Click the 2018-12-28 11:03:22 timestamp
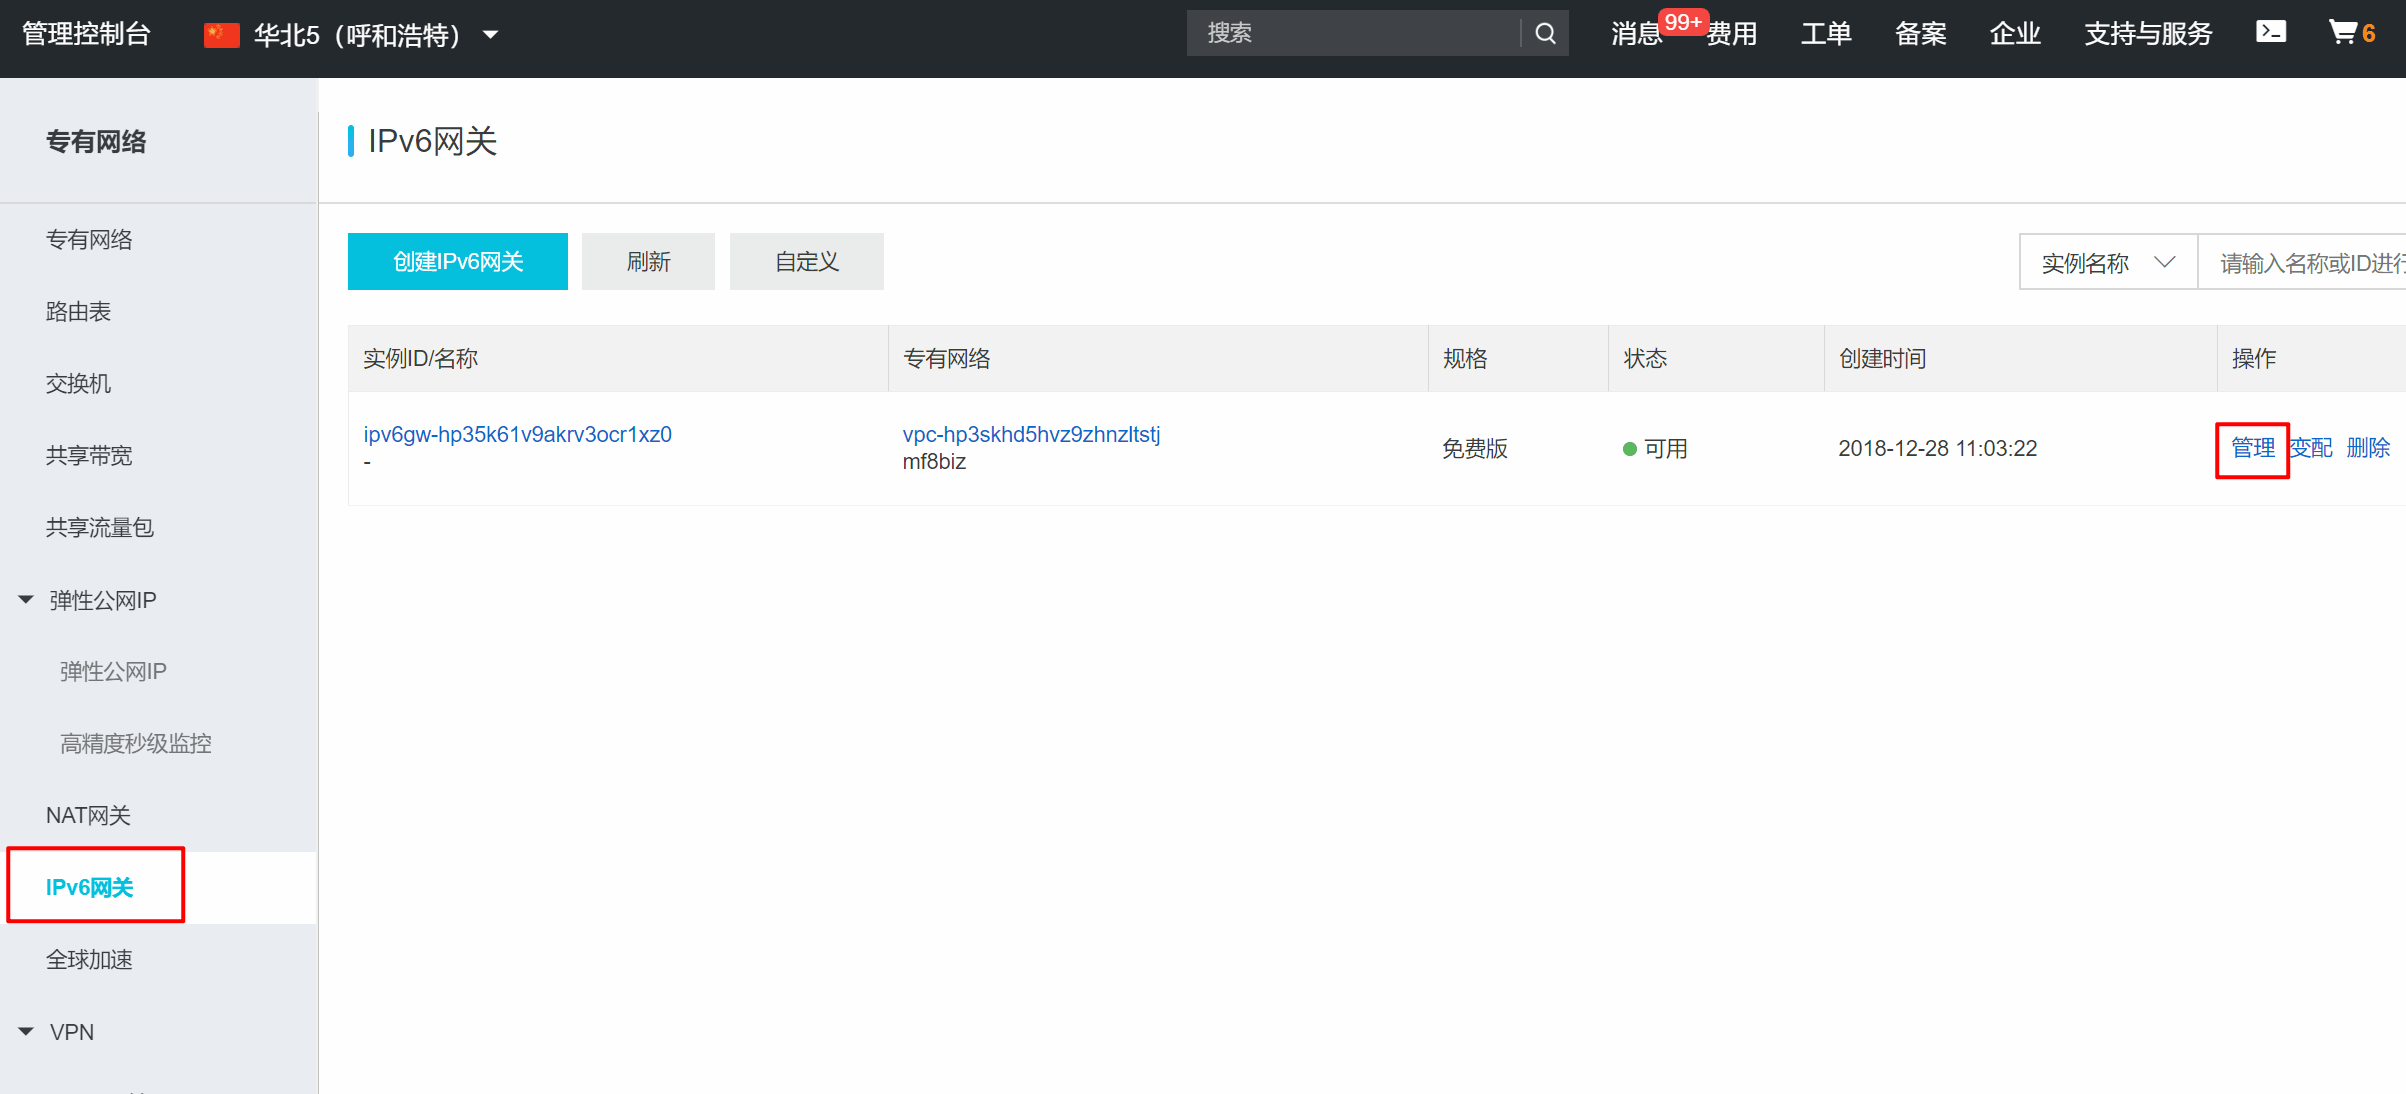The image size is (2406, 1094). point(1937,449)
